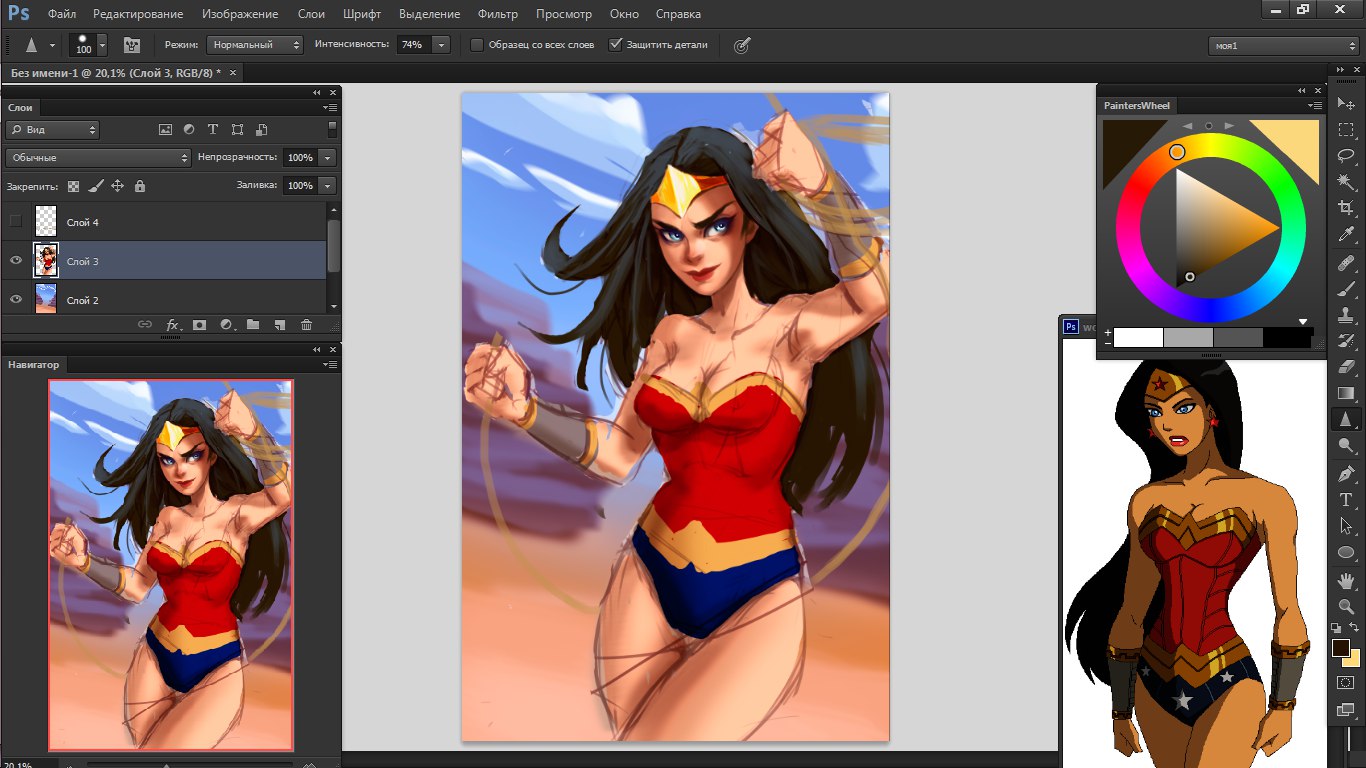
Task: Open blend mode 'Обычные' dropdown
Action: (98, 158)
